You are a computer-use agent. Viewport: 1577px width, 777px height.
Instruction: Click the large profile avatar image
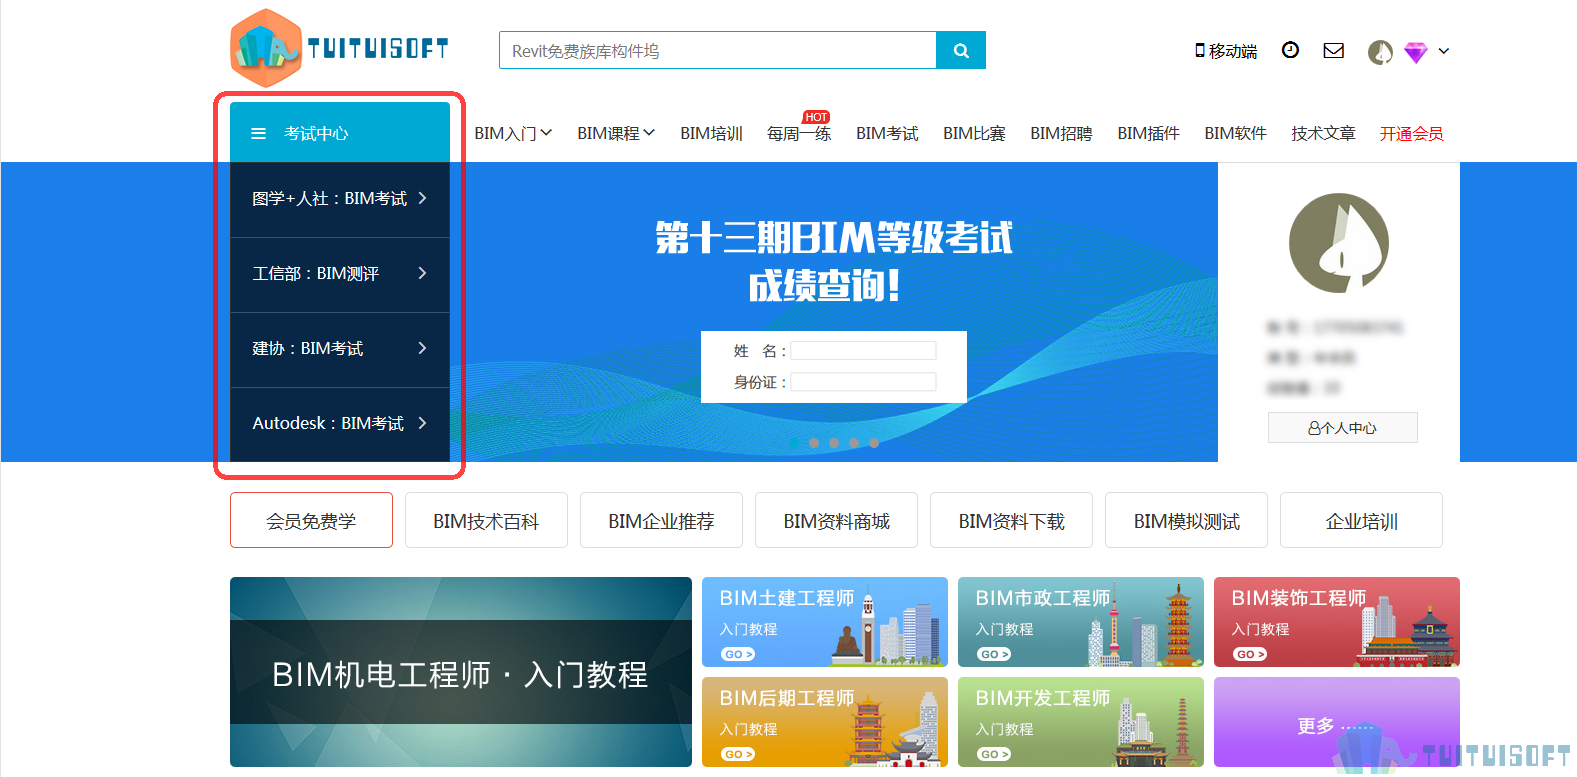pos(1339,243)
